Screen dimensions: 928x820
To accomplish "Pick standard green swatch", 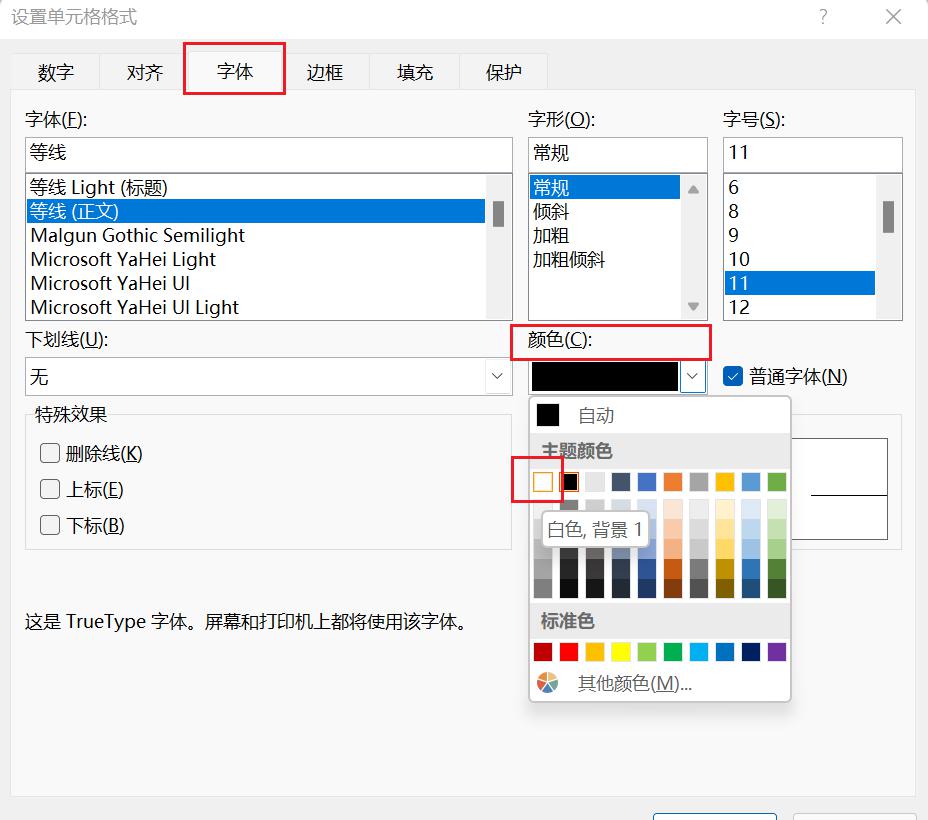I will tap(673, 652).
